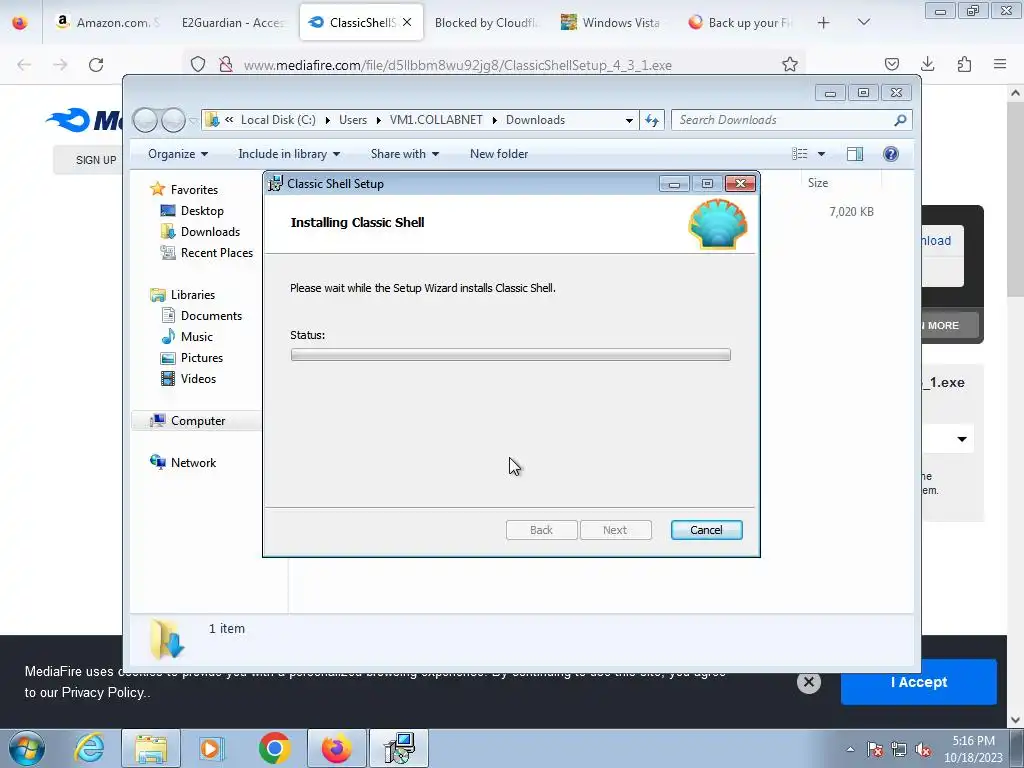
Task: Open the Share with dropdown
Action: [405, 154]
